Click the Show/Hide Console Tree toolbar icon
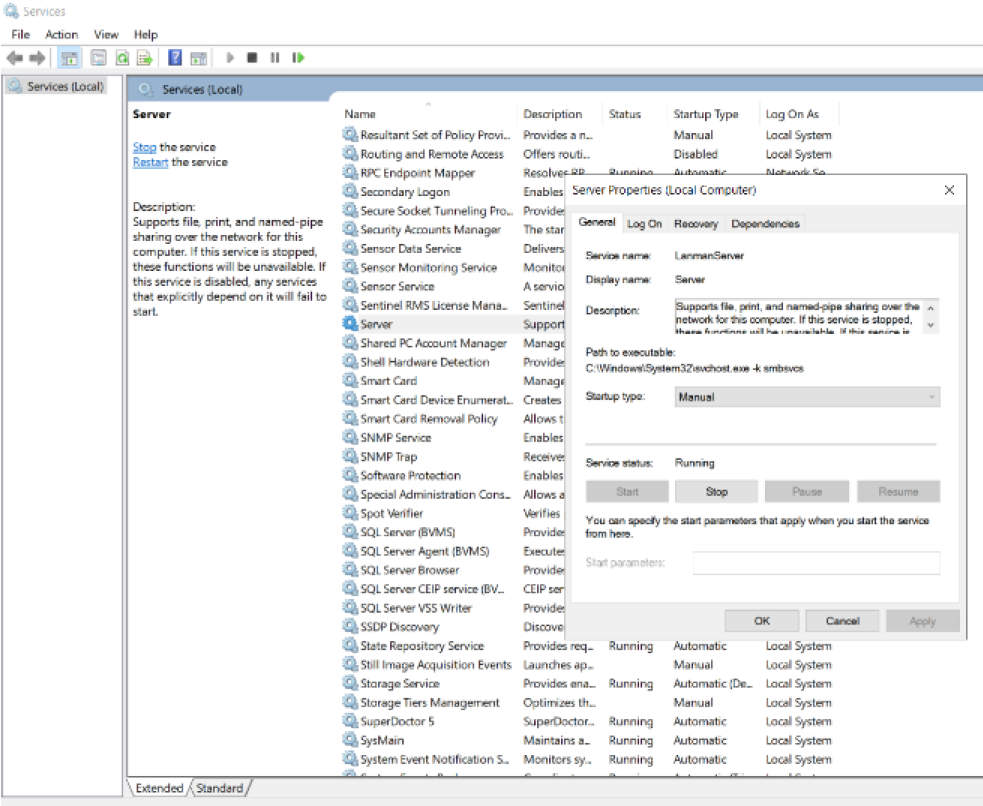 click(x=70, y=58)
